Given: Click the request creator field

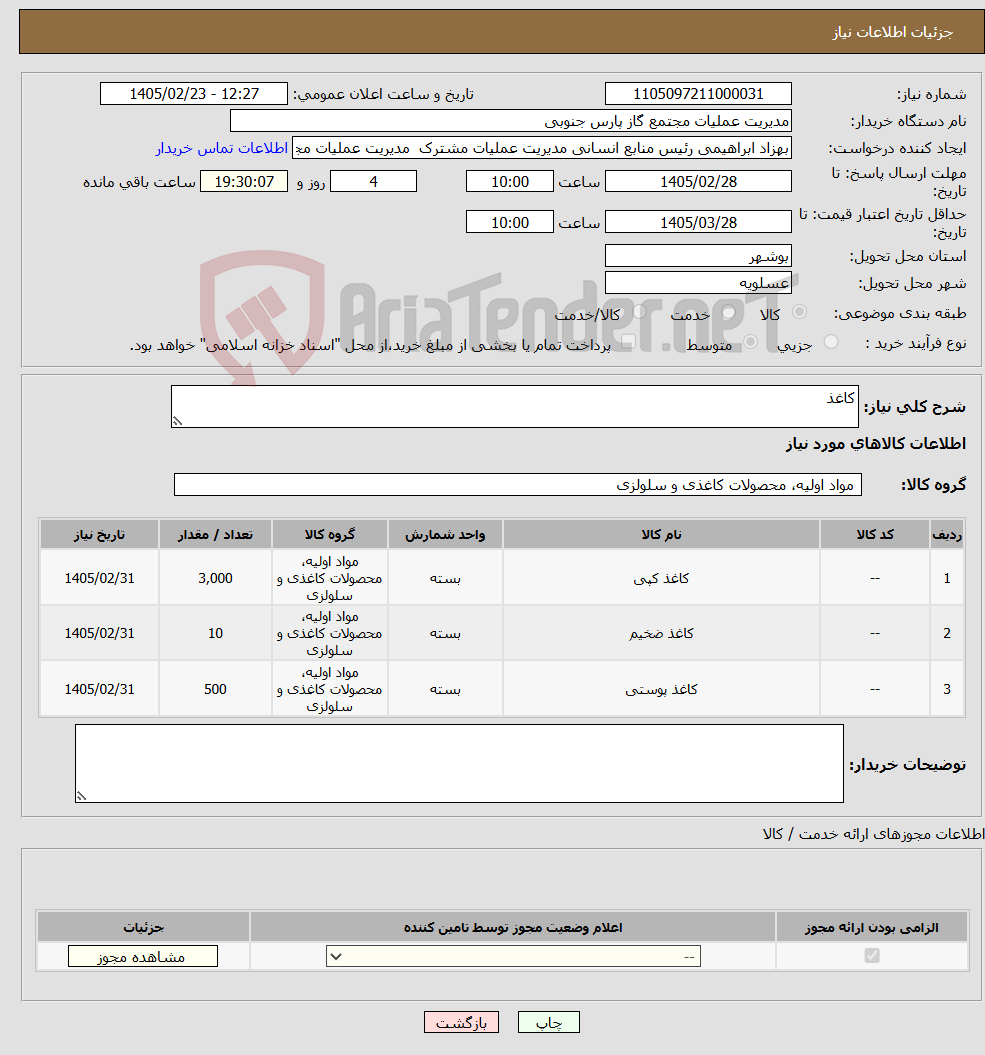Looking at the screenshot, I should pos(542,148).
